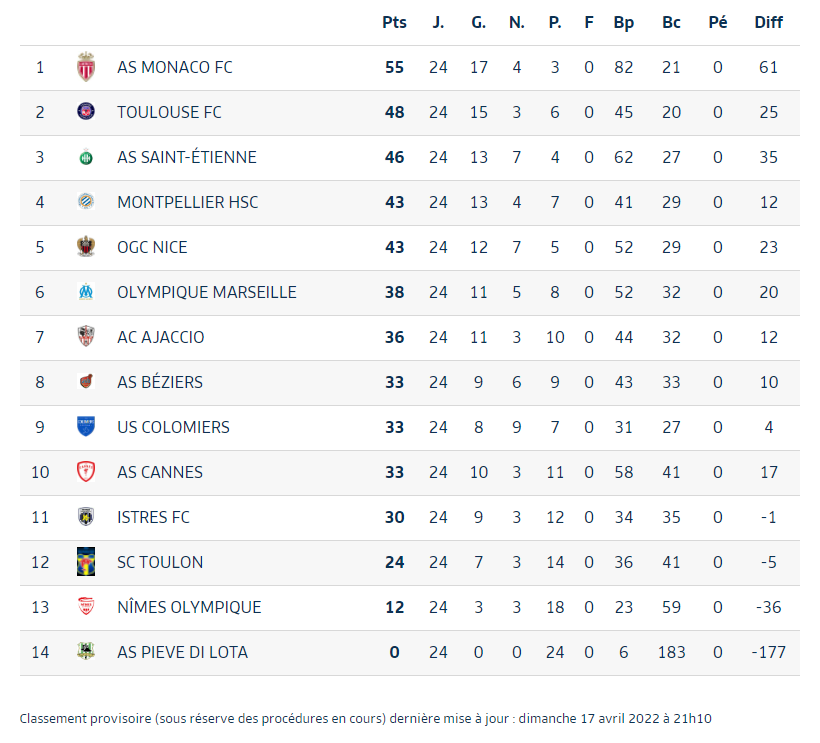Image resolution: width=820 pixels, height=743 pixels.
Task: Click the AS Monaco FC club crest
Action: [x=86, y=67]
